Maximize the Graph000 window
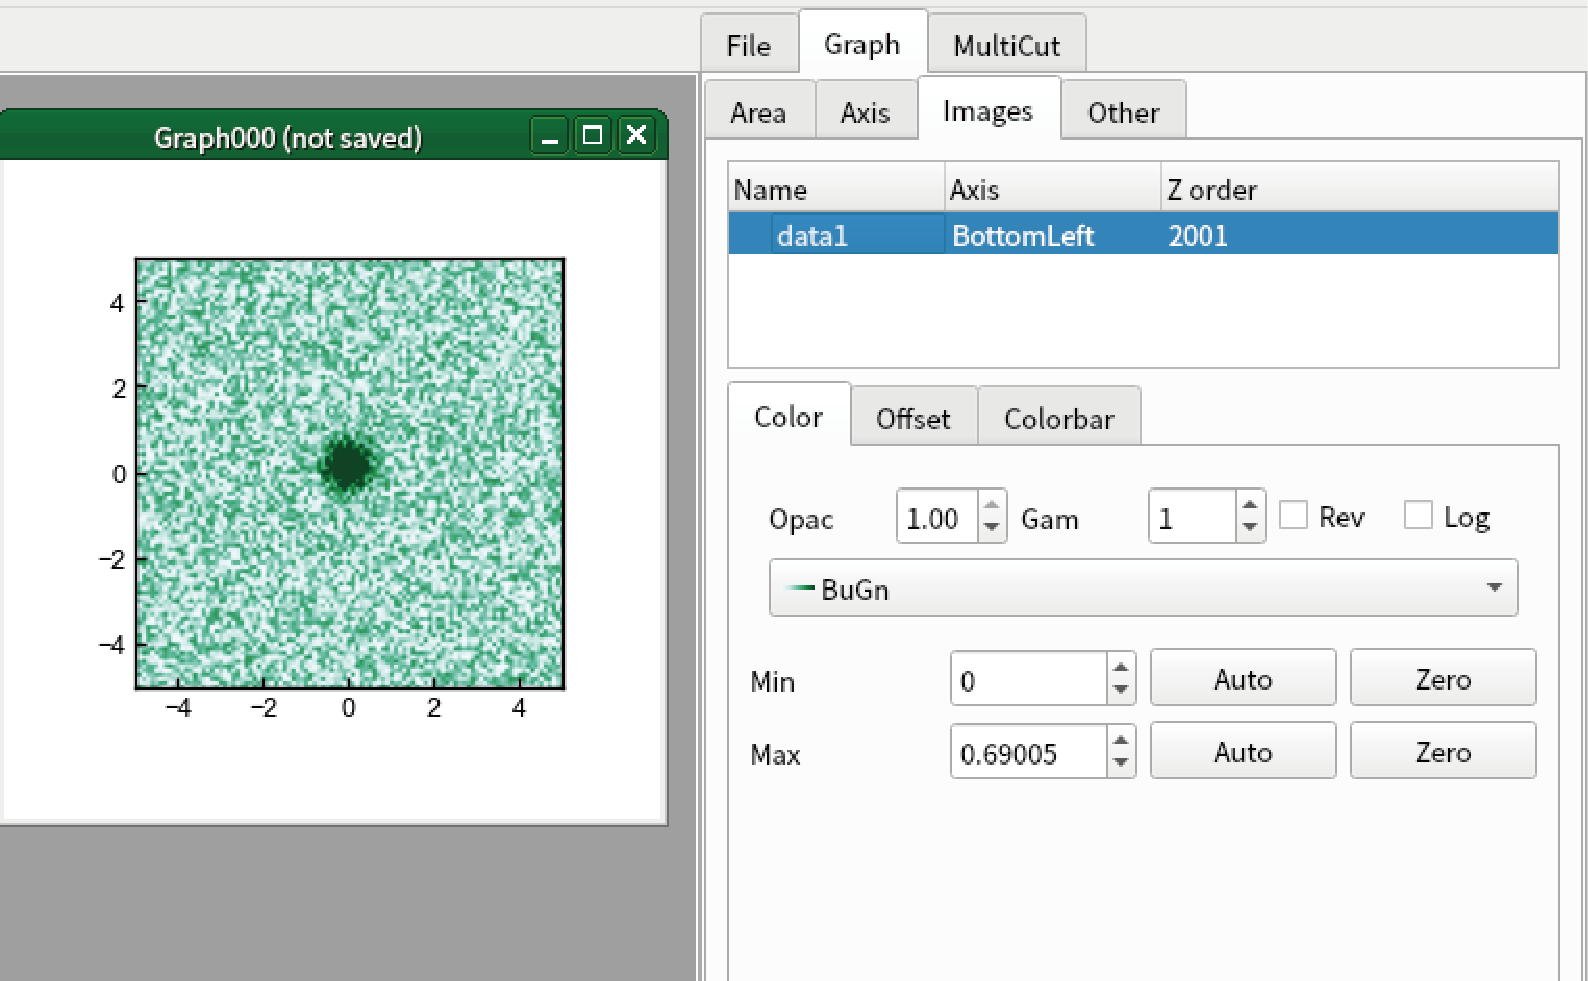Image resolution: width=1588 pixels, height=981 pixels. 592,135
